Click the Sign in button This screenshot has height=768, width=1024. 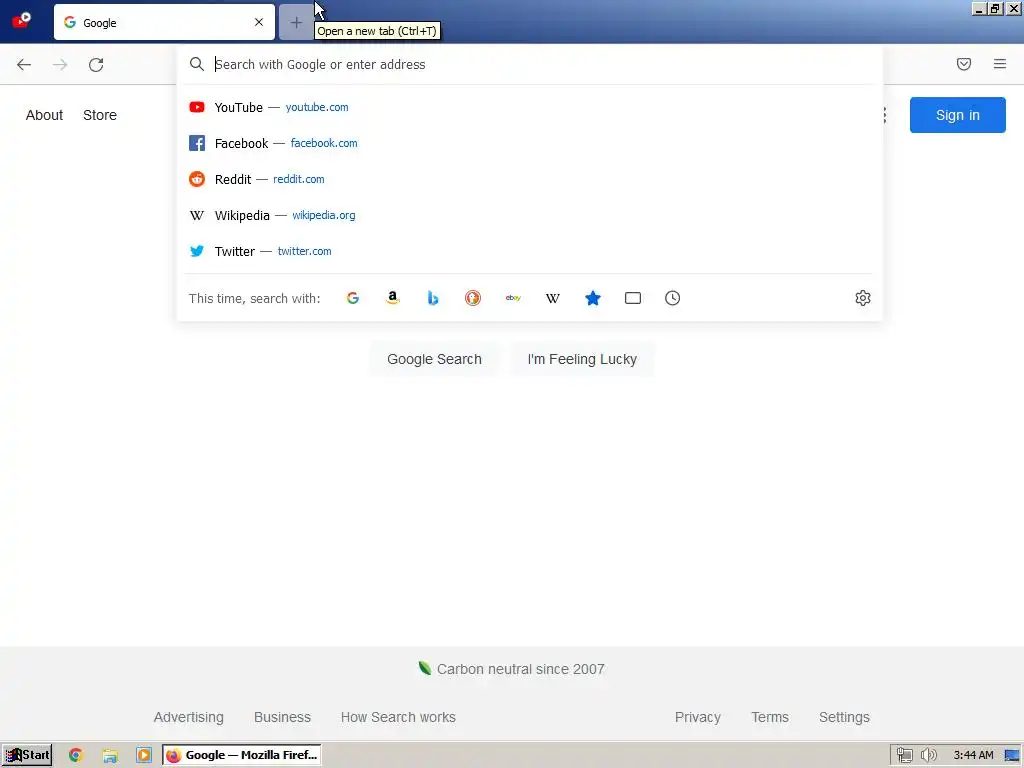[957, 115]
